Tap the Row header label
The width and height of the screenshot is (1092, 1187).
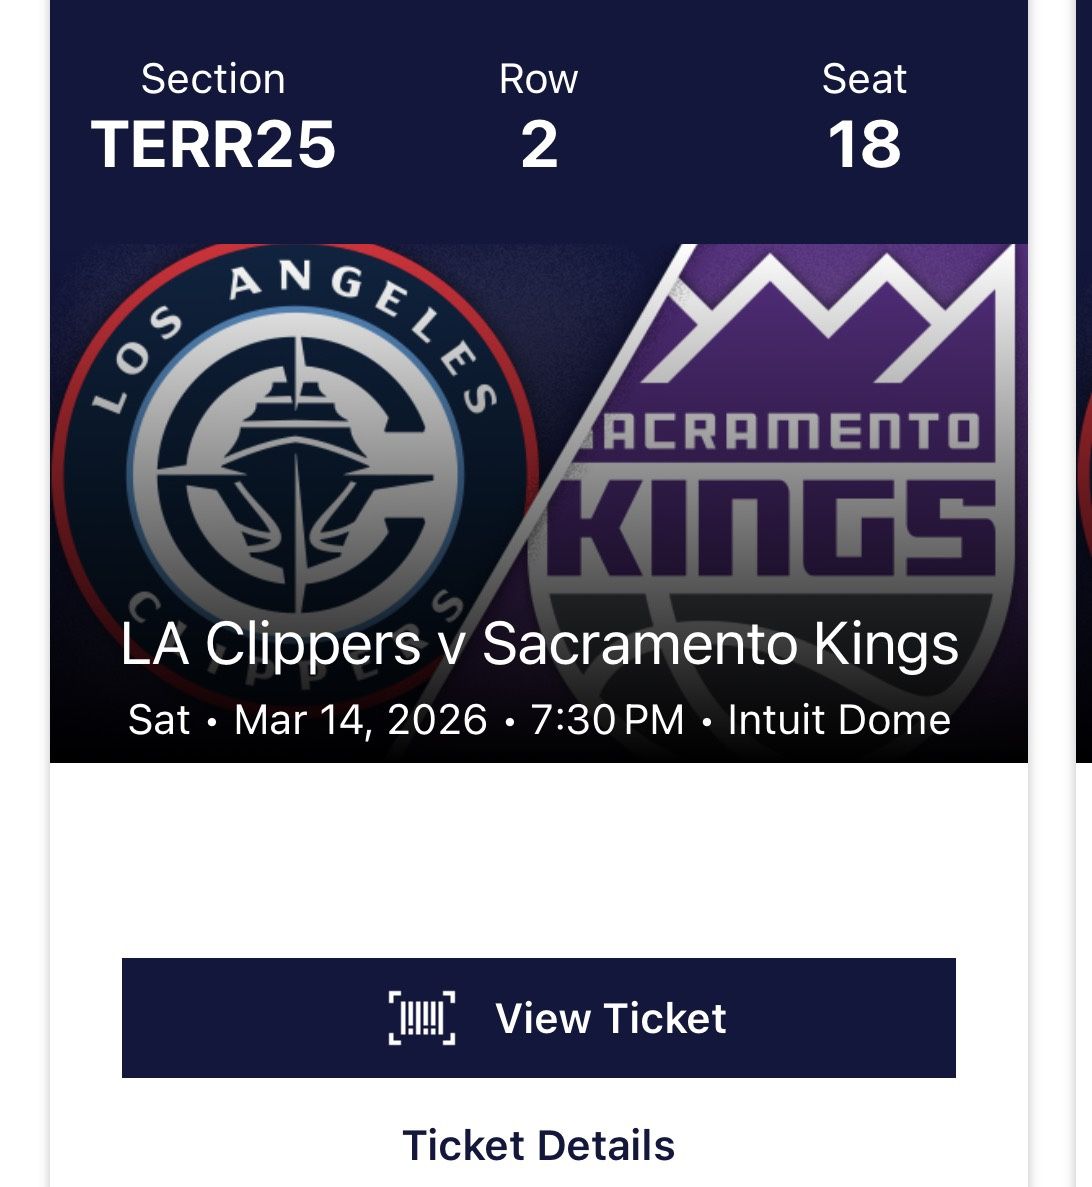point(538,79)
